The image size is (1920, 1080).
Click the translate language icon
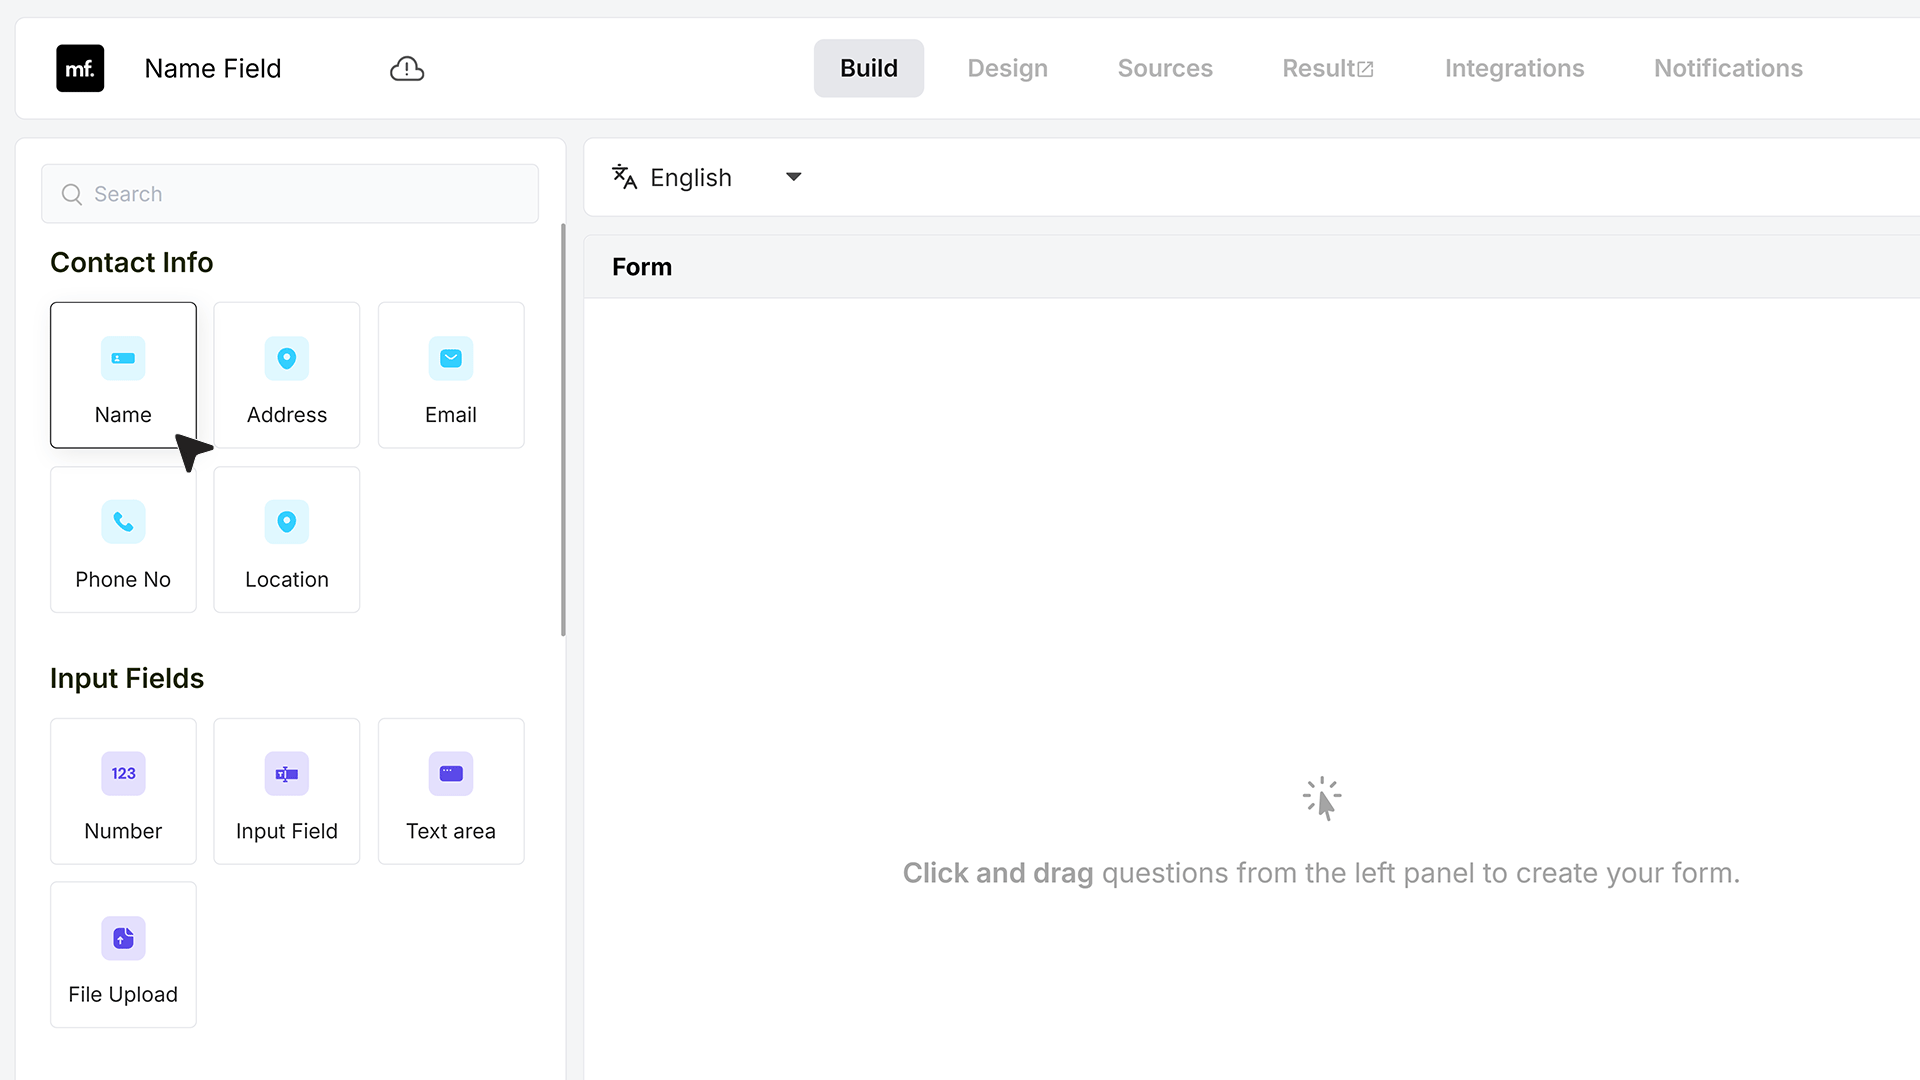[625, 177]
